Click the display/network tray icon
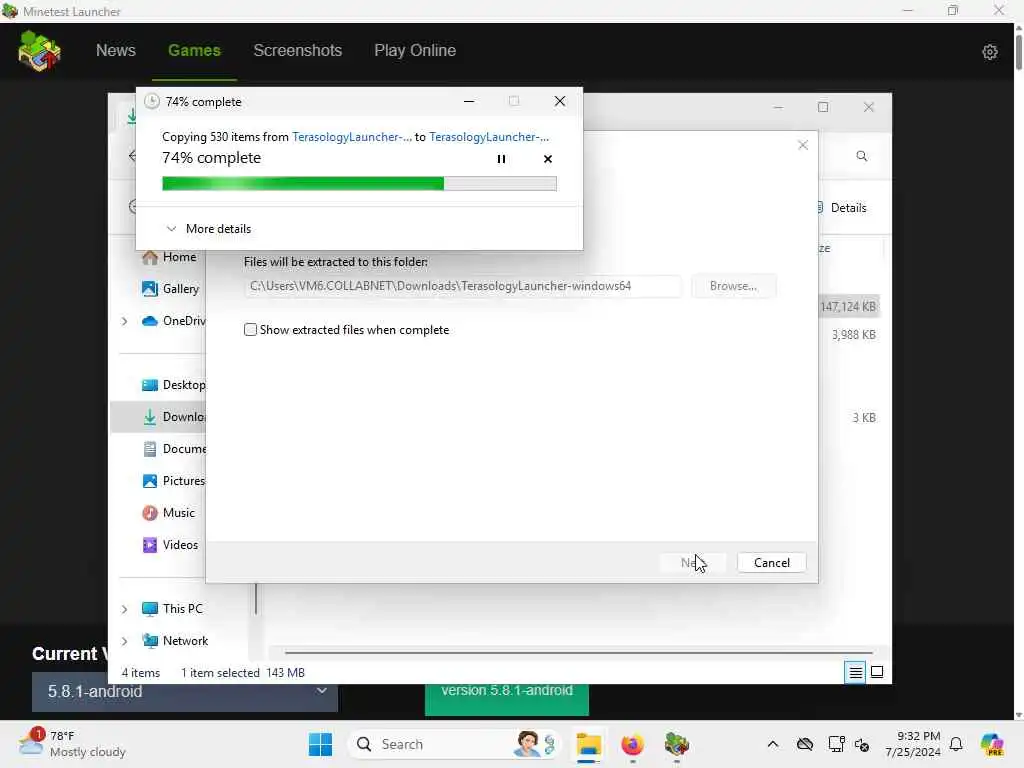 [x=835, y=744]
